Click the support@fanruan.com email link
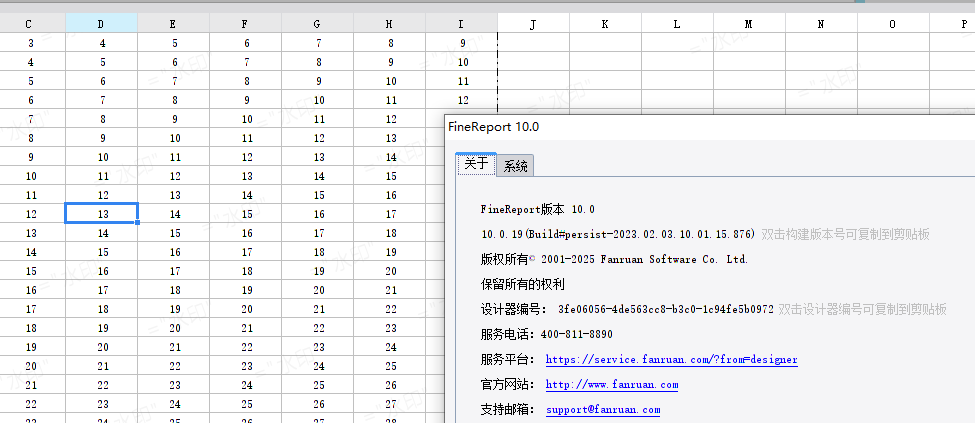Viewport: 975px width, 423px height. (x=603, y=410)
